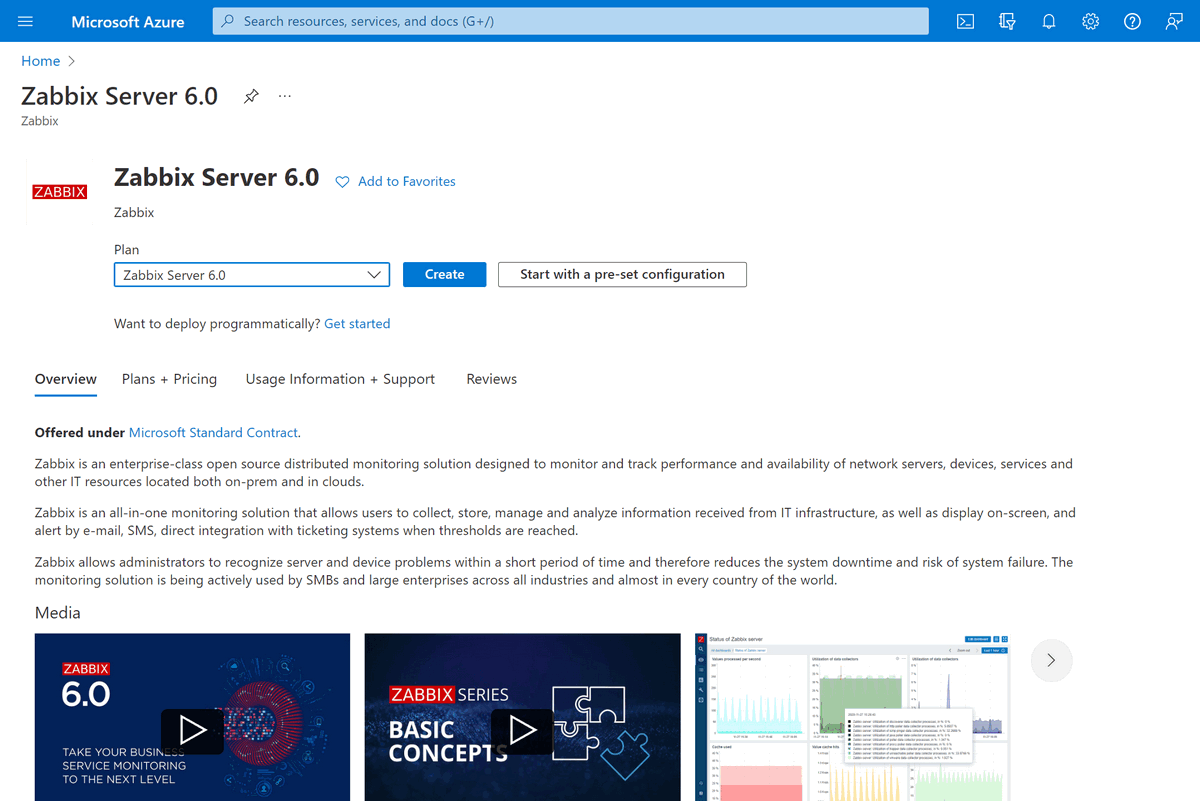The width and height of the screenshot is (1200, 801).
Task: Click the Create button
Action: coord(444,274)
